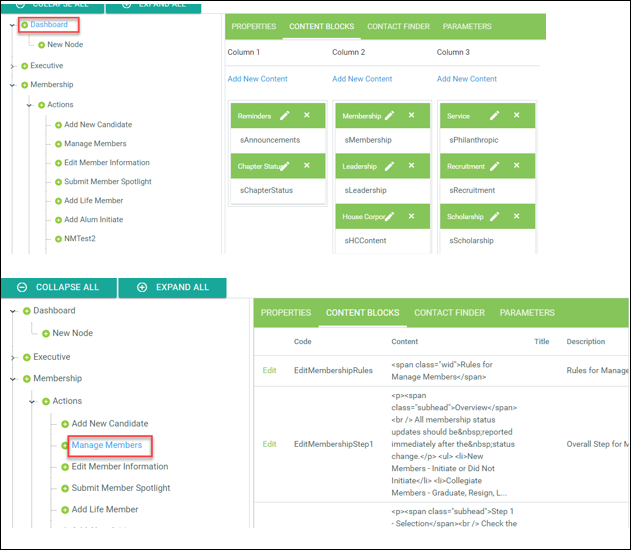
Task: Click pencil icon on Chapter Status block
Action: (x=285, y=166)
